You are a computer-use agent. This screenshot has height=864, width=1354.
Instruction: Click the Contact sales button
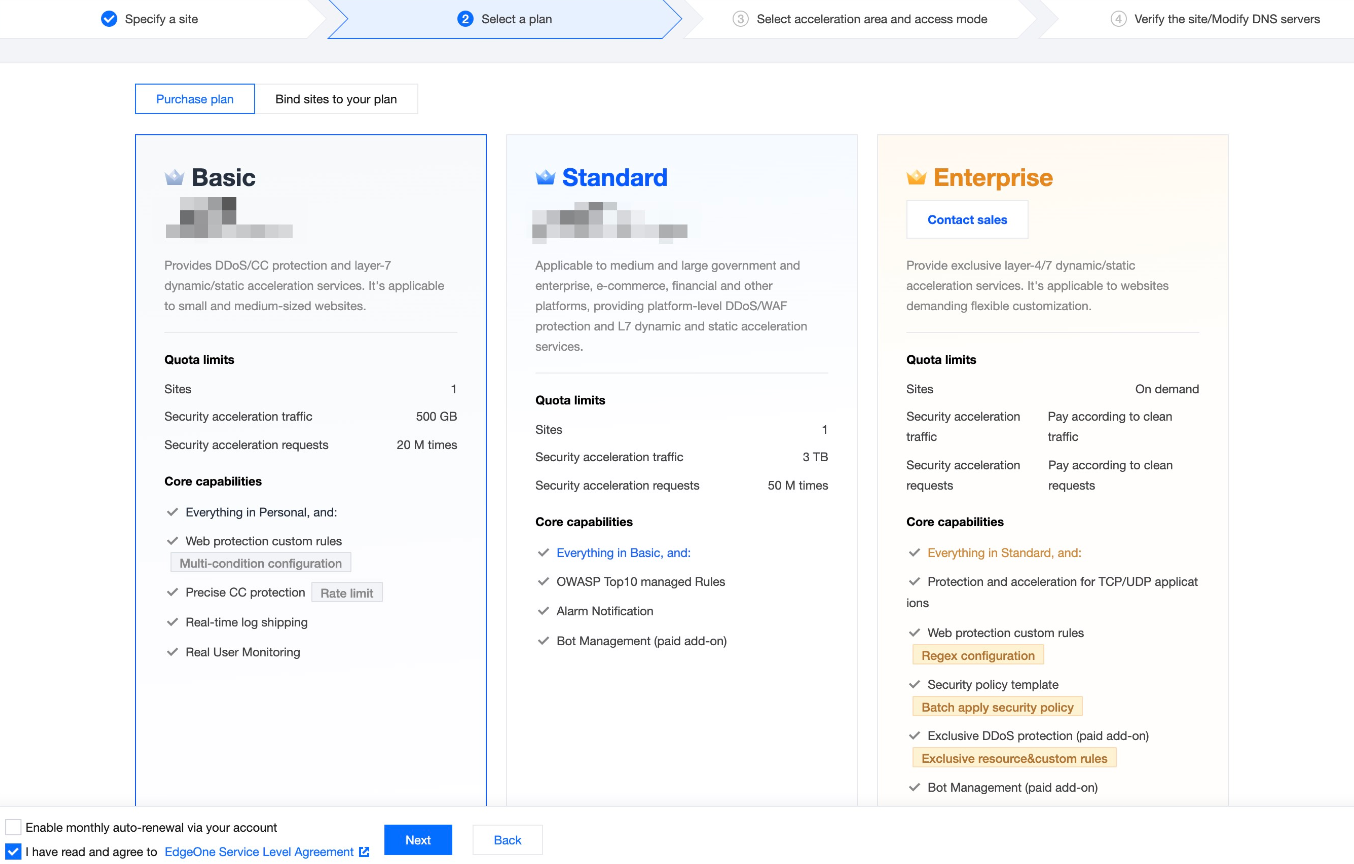pos(967,220)
